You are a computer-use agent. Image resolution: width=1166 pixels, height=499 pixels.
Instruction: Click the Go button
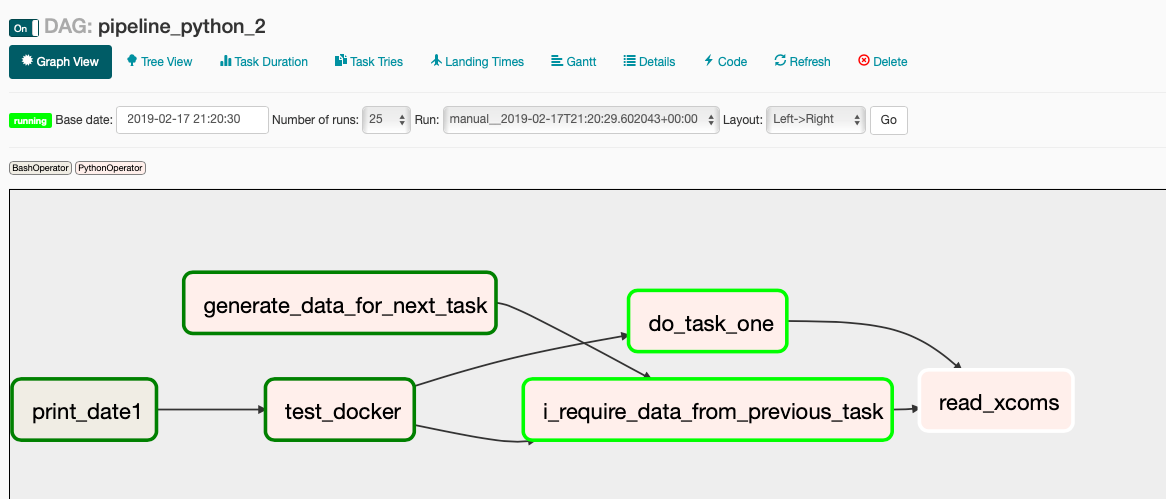tap(889, 120)
